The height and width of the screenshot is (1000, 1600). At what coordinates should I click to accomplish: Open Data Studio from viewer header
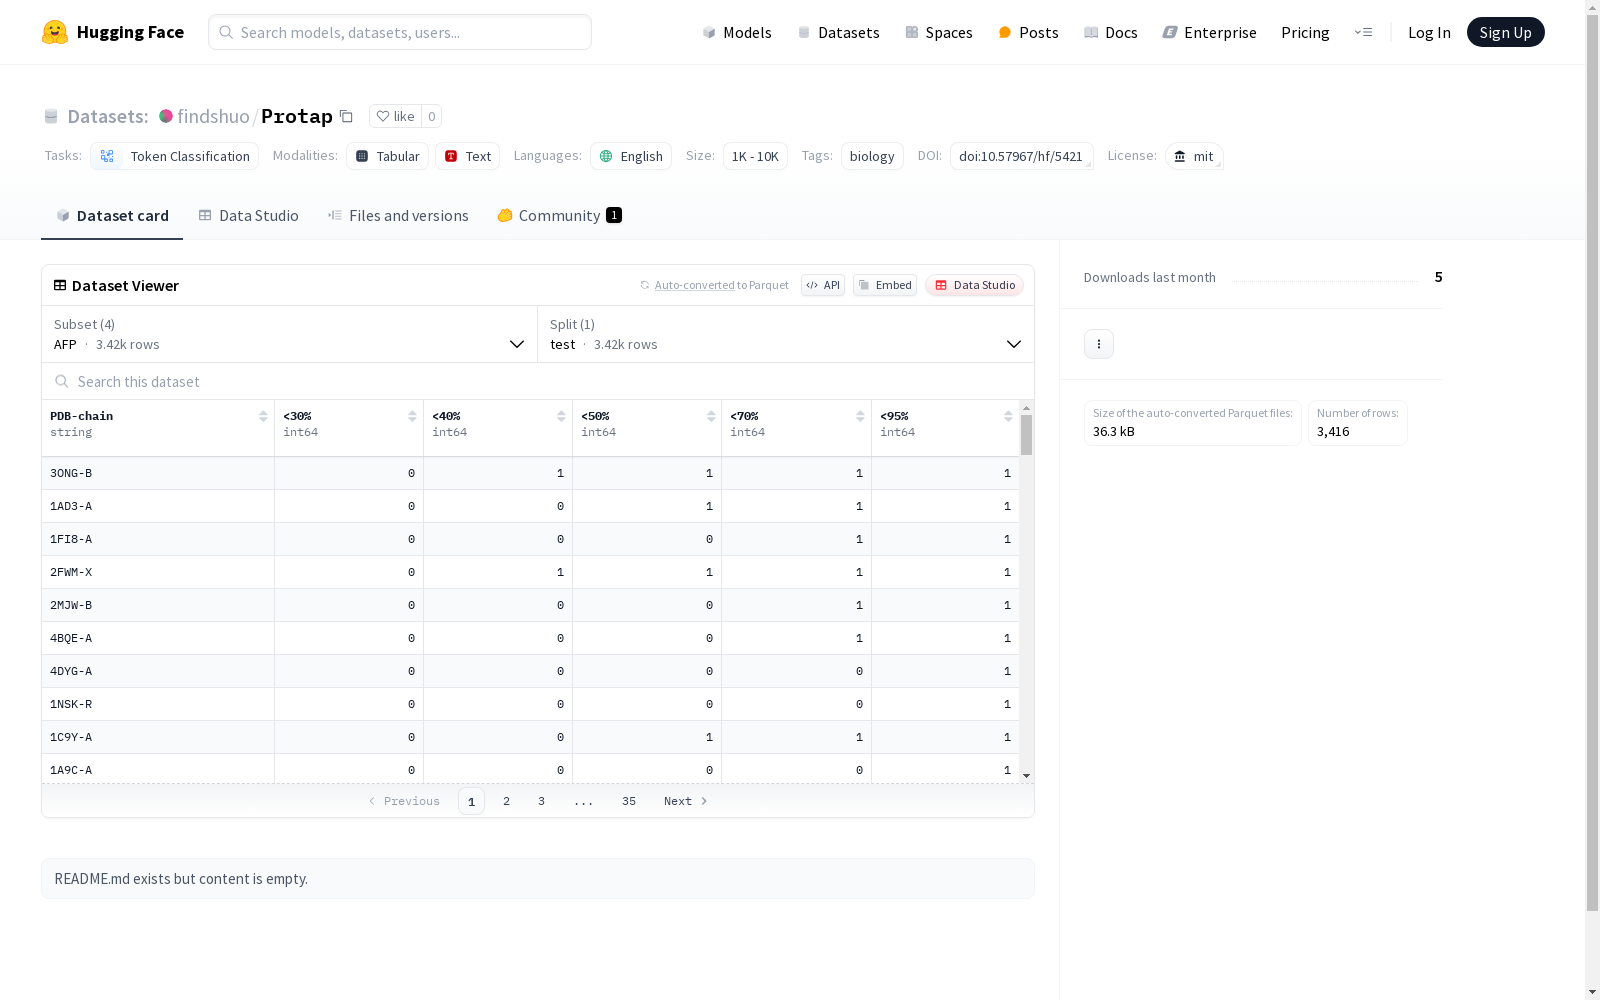coord(974,285)
